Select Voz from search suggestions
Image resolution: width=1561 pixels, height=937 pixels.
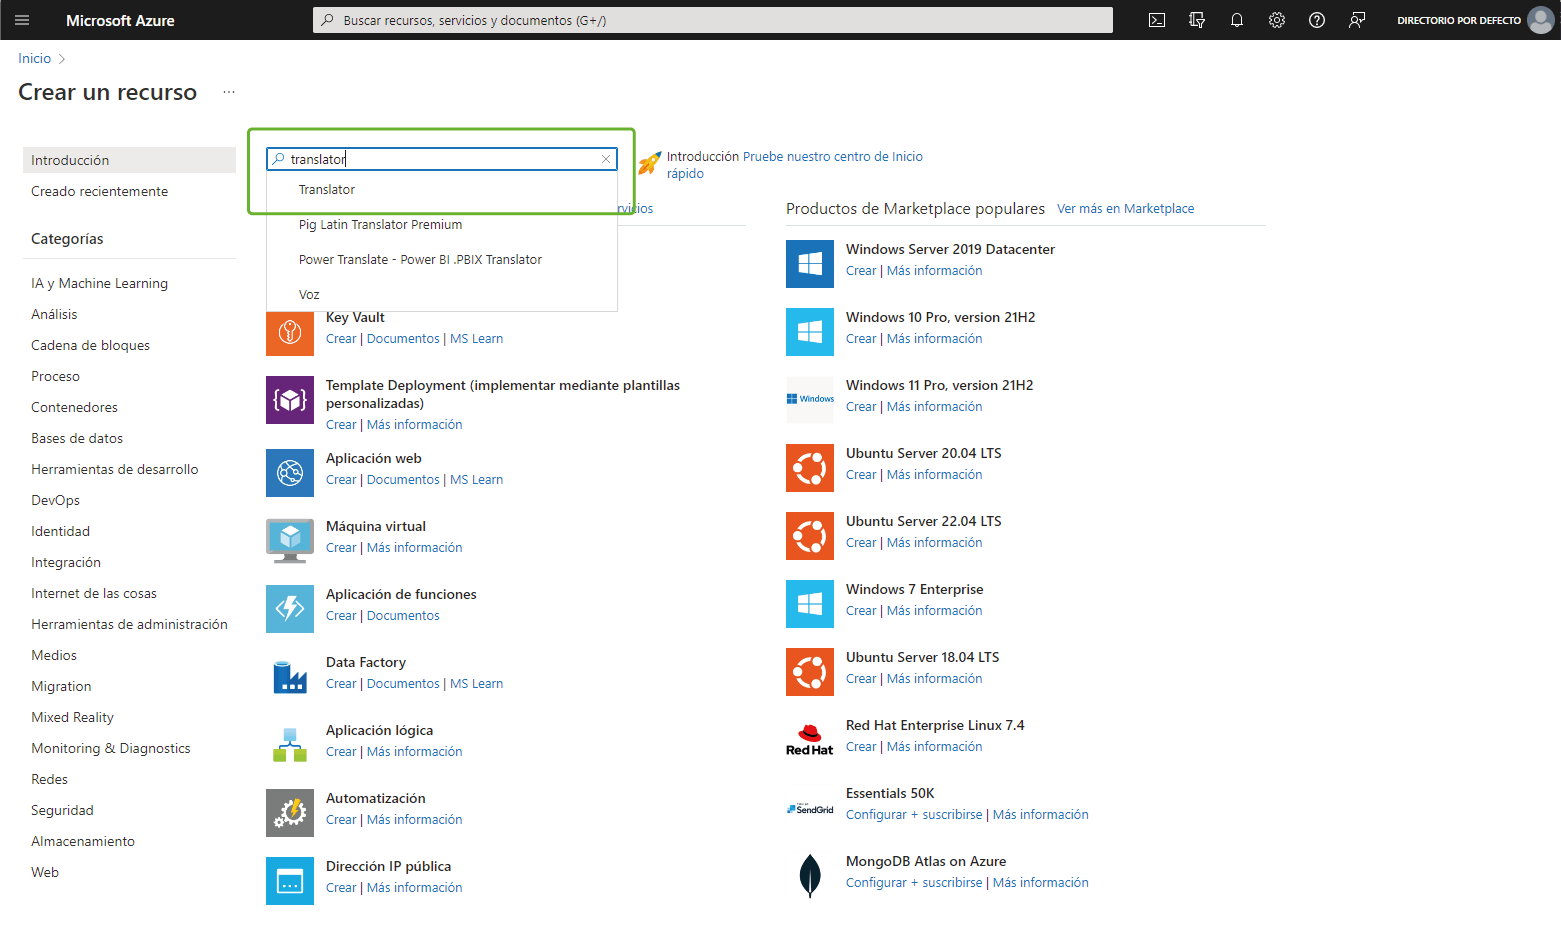tap(442, 294)
